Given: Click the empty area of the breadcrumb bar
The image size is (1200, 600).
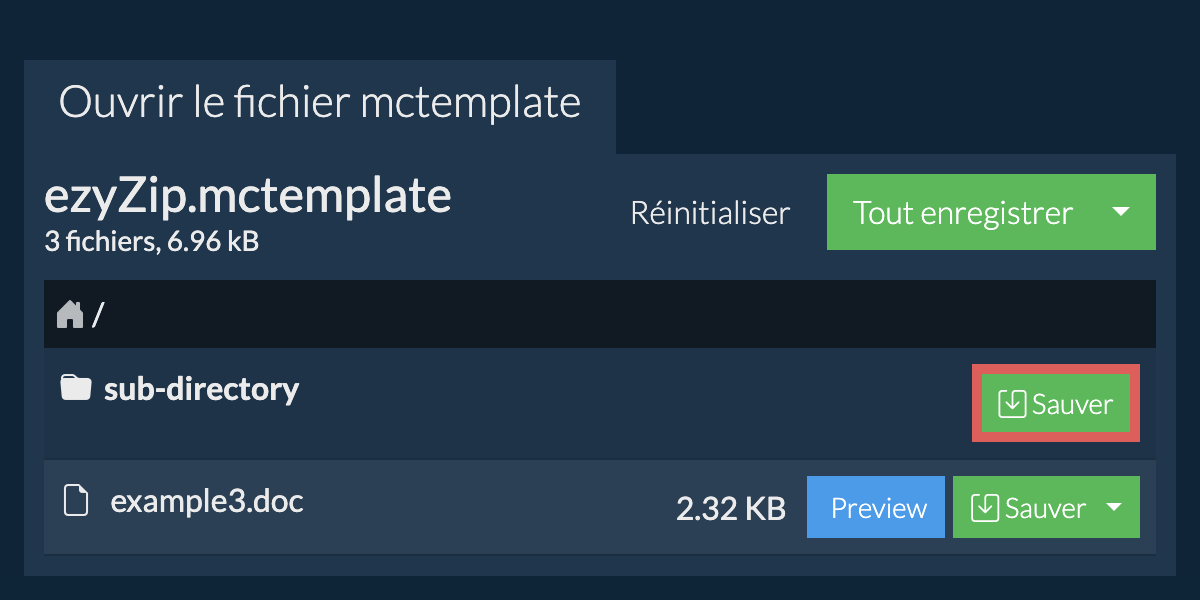Looking at the screenshot, I should click(x=630, y=314).
